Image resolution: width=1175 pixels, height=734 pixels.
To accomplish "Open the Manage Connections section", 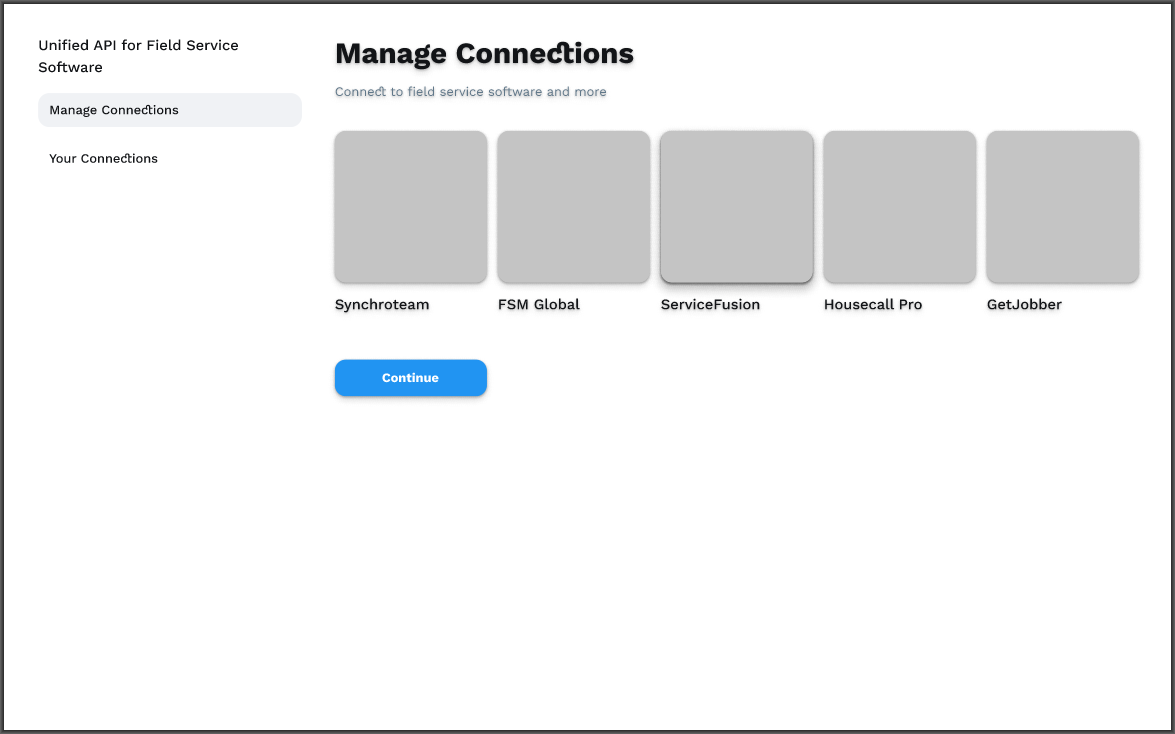I will (169, 110).
